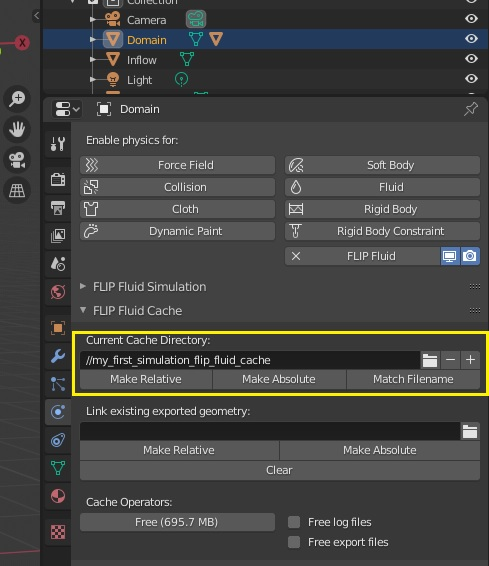Open the Object properties tab
Viewport: 489px width, 566px height.
coord(58,328)
